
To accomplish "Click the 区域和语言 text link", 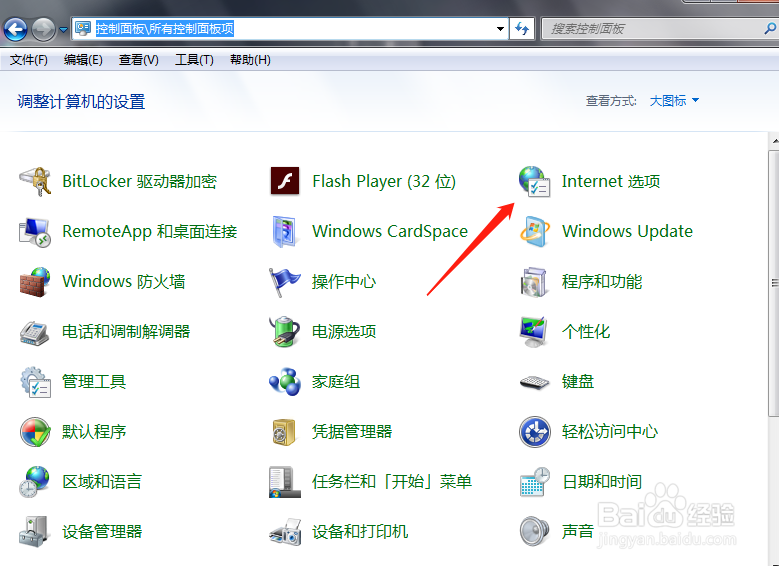I will point(102,482).
